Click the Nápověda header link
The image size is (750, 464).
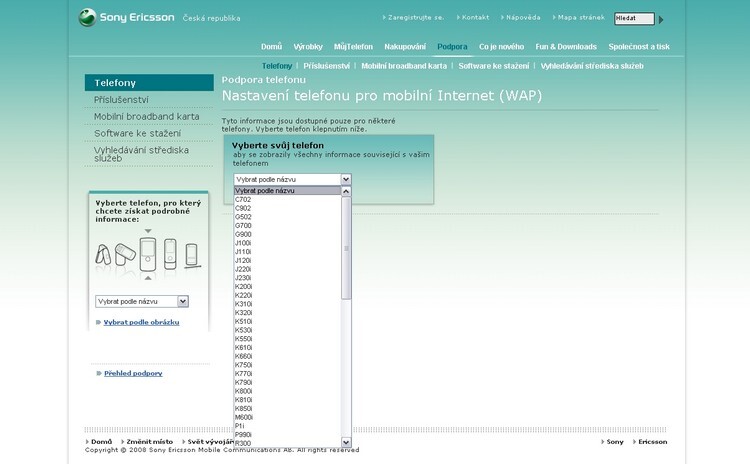523,17
